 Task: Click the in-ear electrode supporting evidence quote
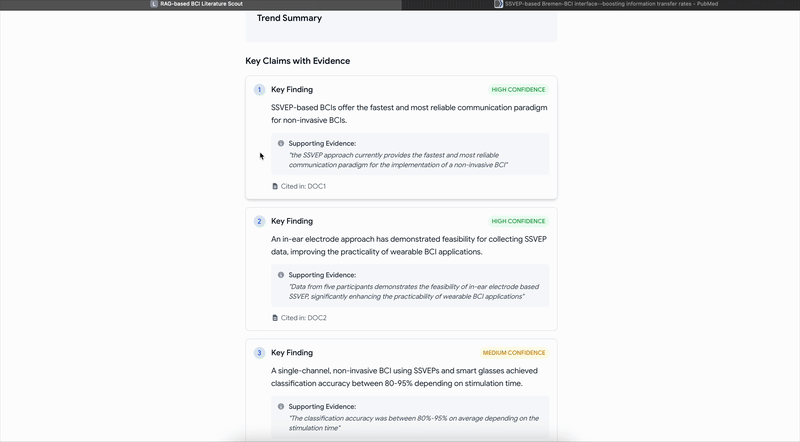click(x=405, y=292)
